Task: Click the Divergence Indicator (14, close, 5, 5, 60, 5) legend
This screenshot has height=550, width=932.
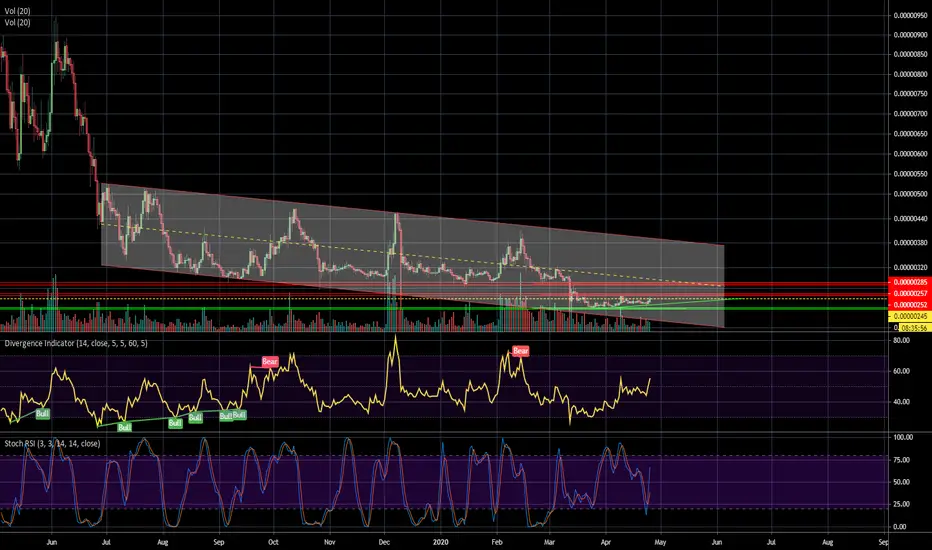Action: click(76, 343)
